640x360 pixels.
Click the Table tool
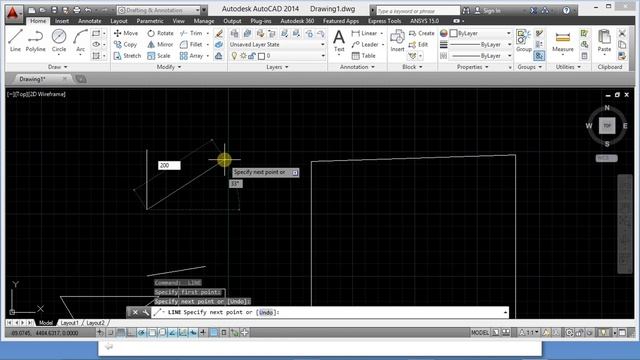(x=363, y=56)
